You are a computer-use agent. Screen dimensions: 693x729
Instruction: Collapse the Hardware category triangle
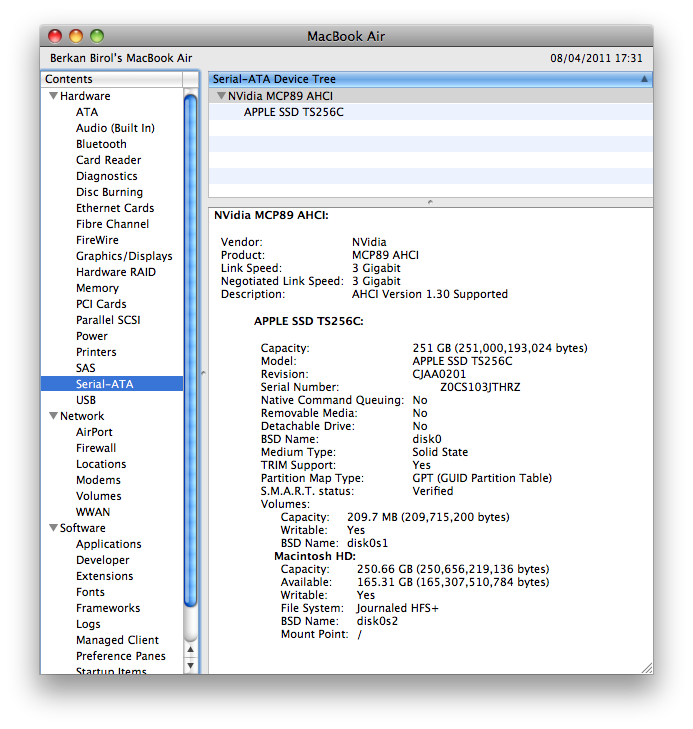[x=53, y=96]
